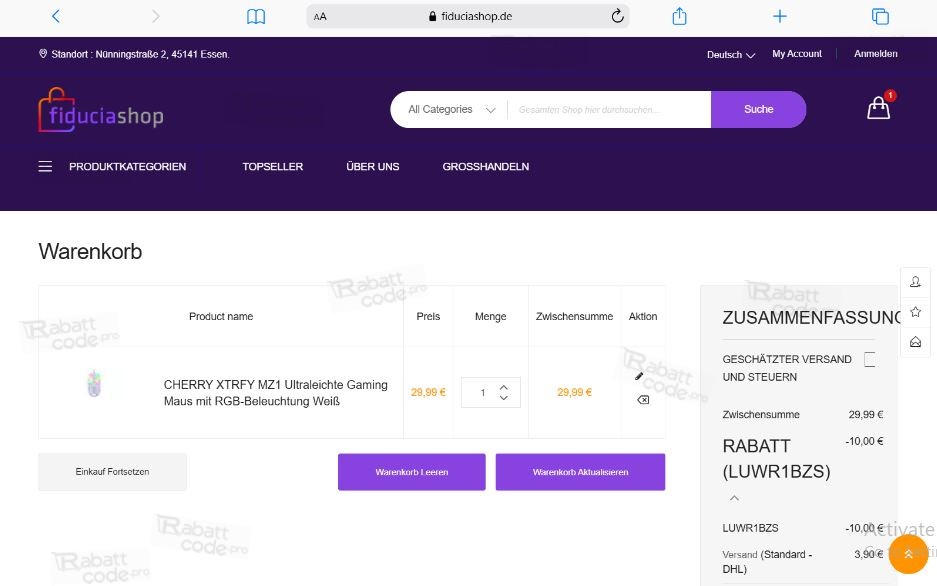Open the CHERRY XTRFY MZ1 product thumbnail

coord(94,383)
